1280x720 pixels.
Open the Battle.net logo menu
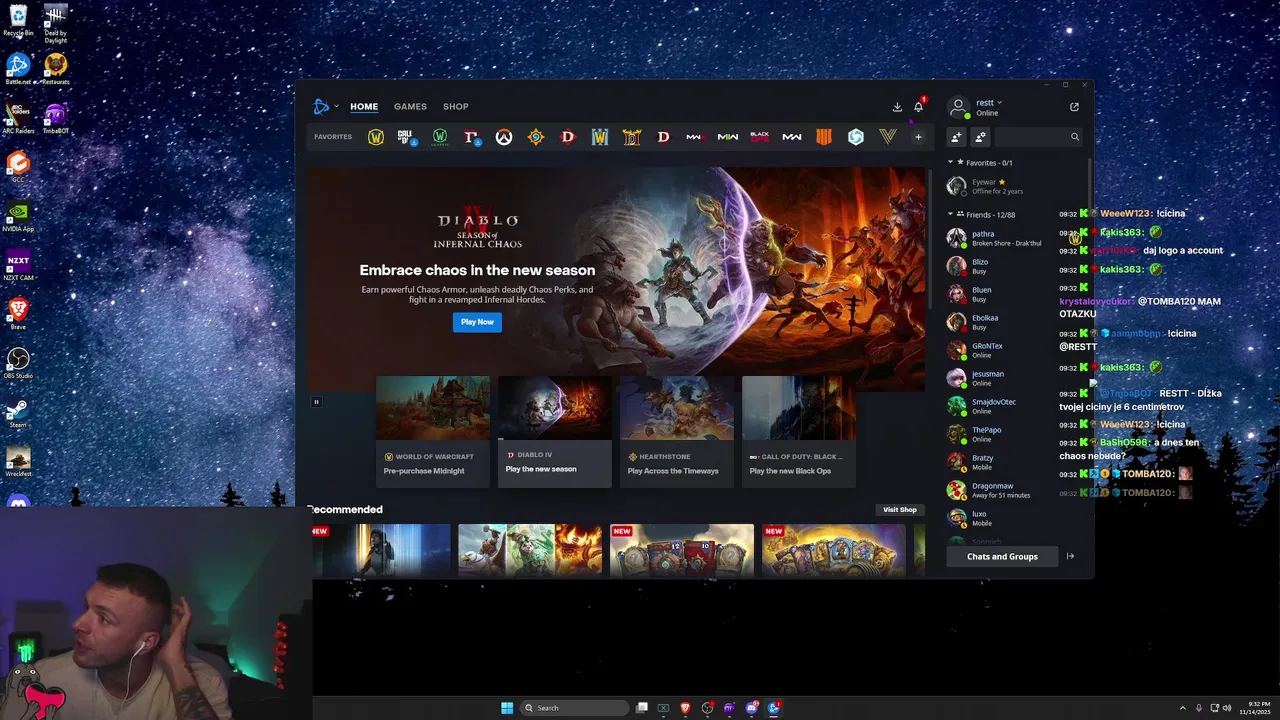pos(324,106)
